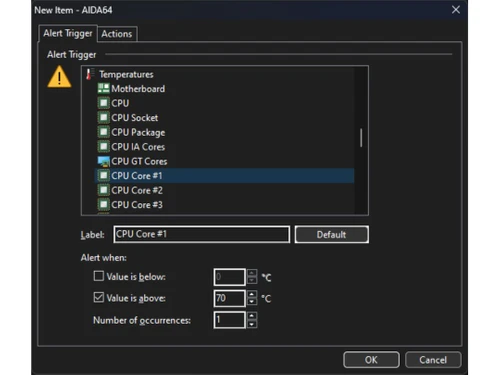This screenshot has height=375, width=500.
Task: Select the Alert Trigger tab
Action: [x=68, y=33]
